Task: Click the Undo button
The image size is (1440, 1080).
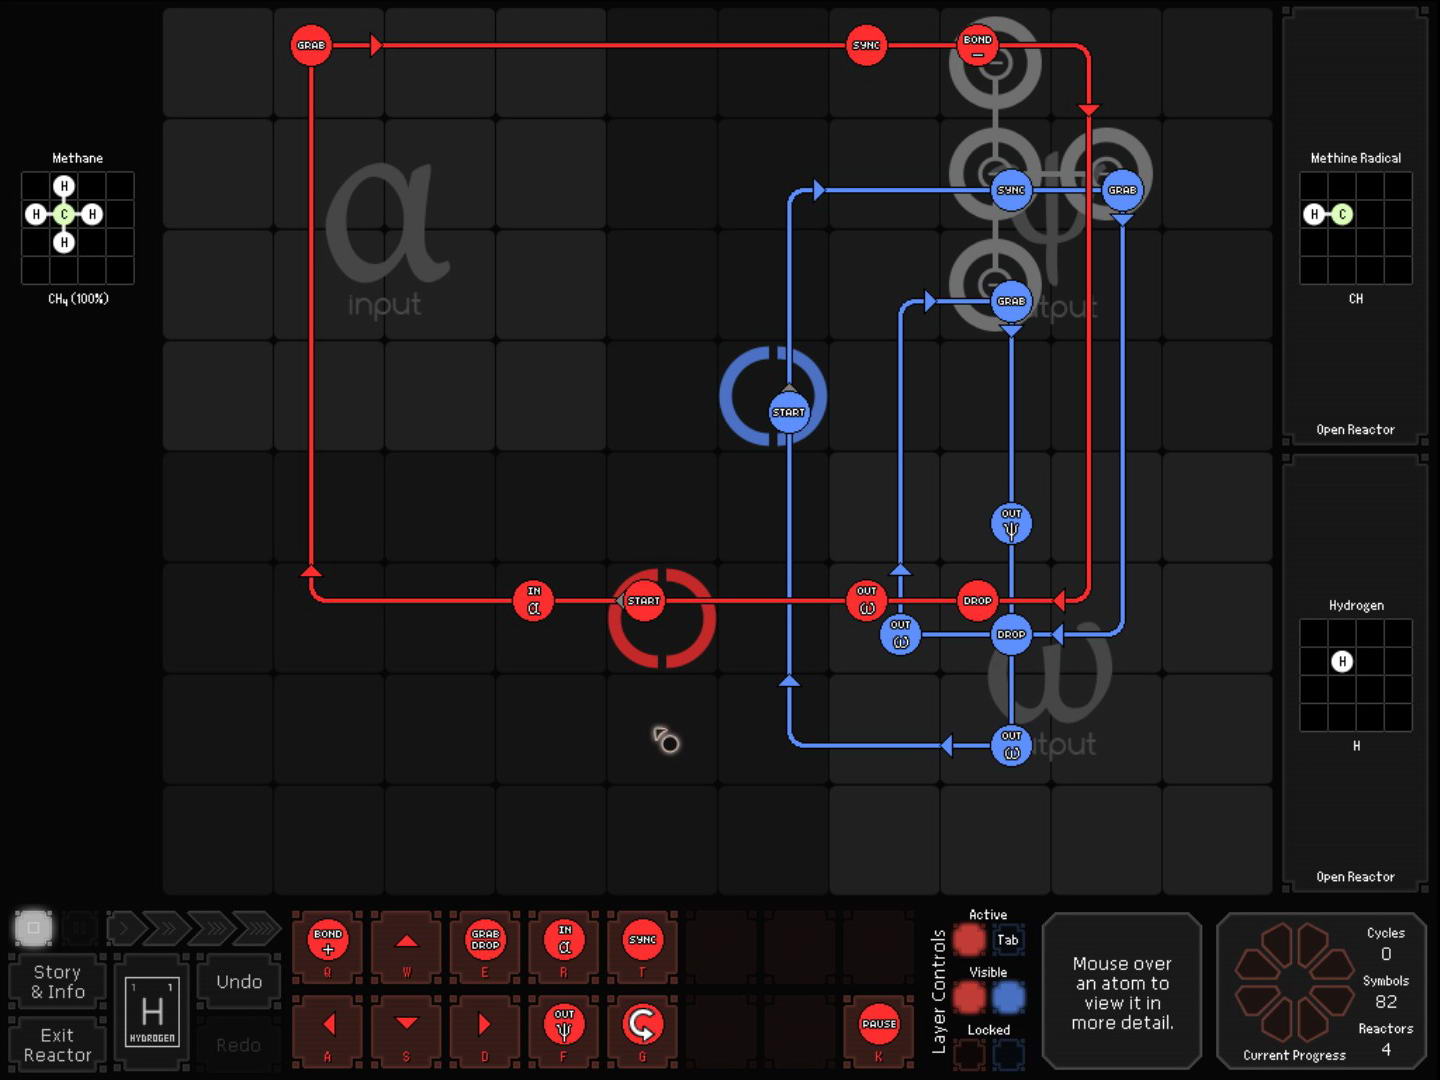Action: [239, 982]
